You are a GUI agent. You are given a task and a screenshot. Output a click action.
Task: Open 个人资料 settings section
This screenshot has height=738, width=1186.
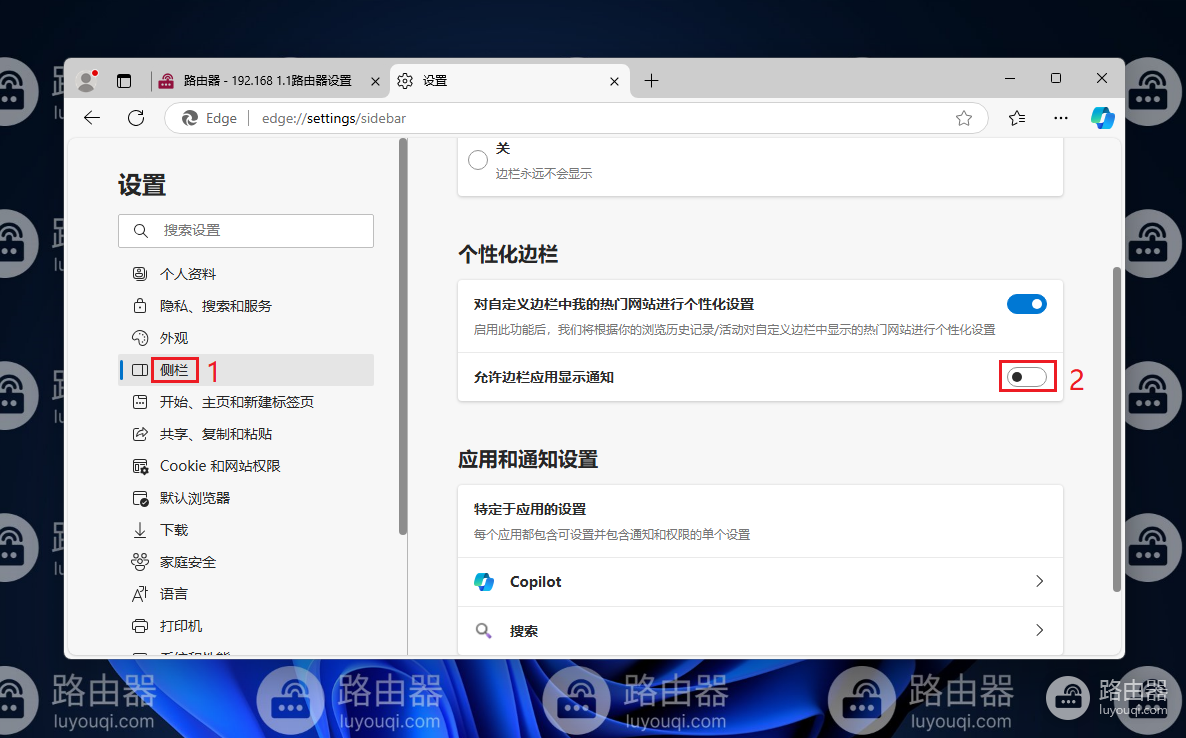246,274
